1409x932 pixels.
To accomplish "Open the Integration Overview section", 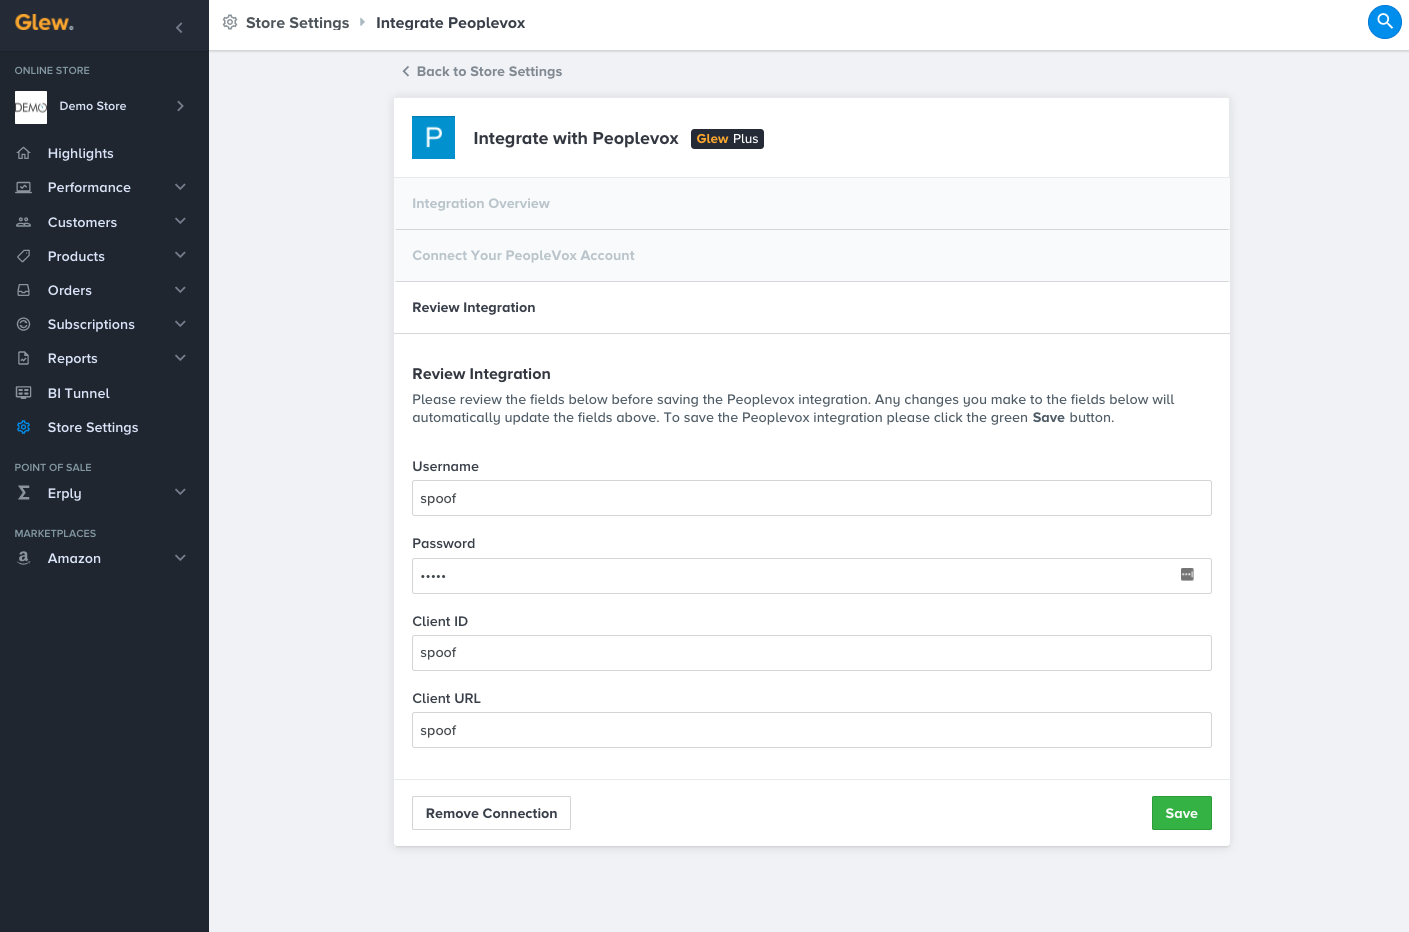I will [x=811, y=204].
